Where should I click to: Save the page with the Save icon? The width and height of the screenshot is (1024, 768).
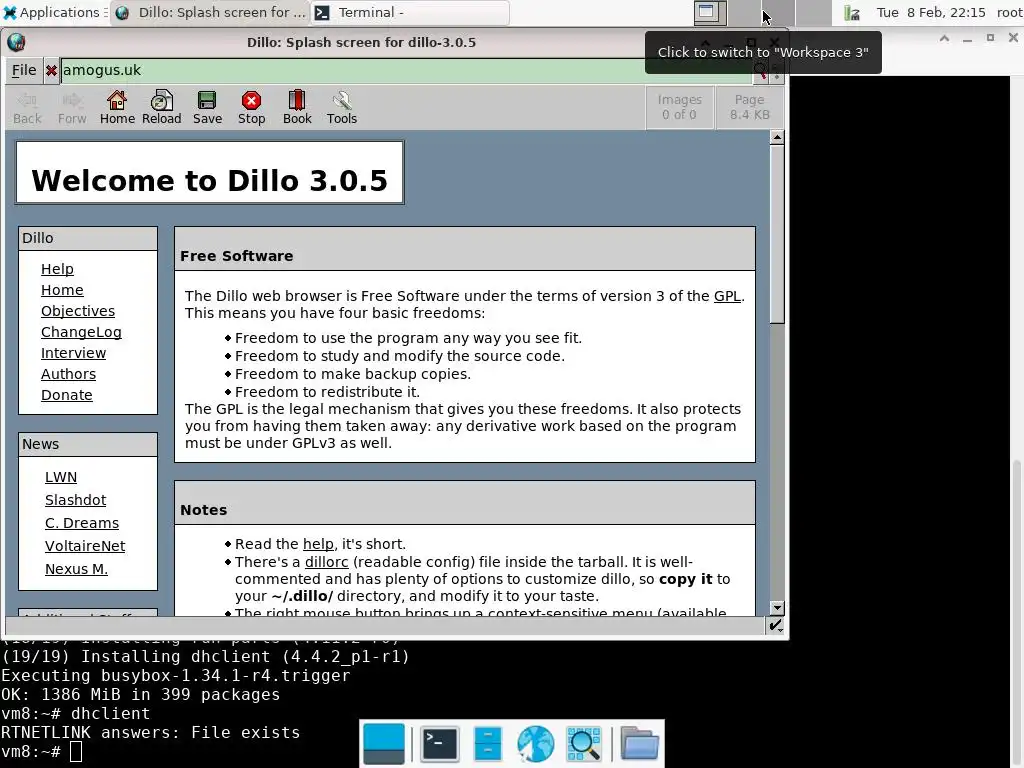207,108
